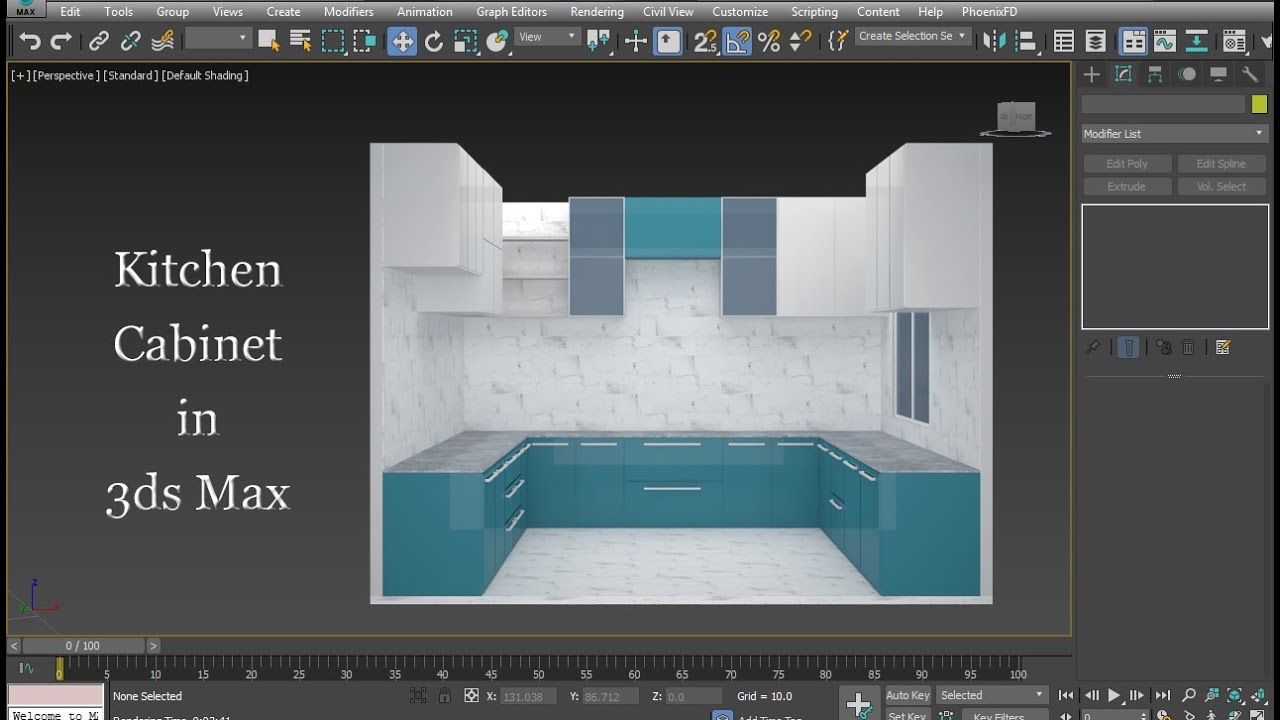Click the Rectangular Selection Region icon
Image resolution: width=1280 pixels, height=720 pixels.
click(333, 41)
